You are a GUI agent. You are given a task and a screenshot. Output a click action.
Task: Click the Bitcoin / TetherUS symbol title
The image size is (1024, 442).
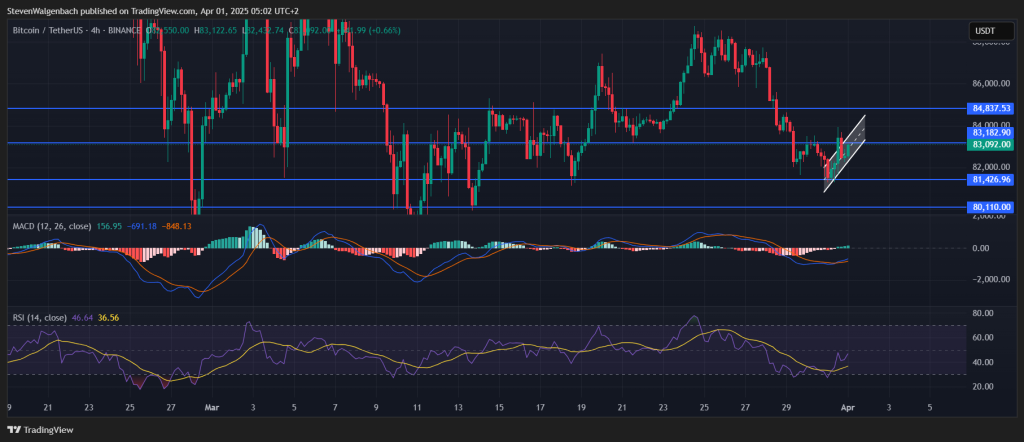(x=60, y=31)
